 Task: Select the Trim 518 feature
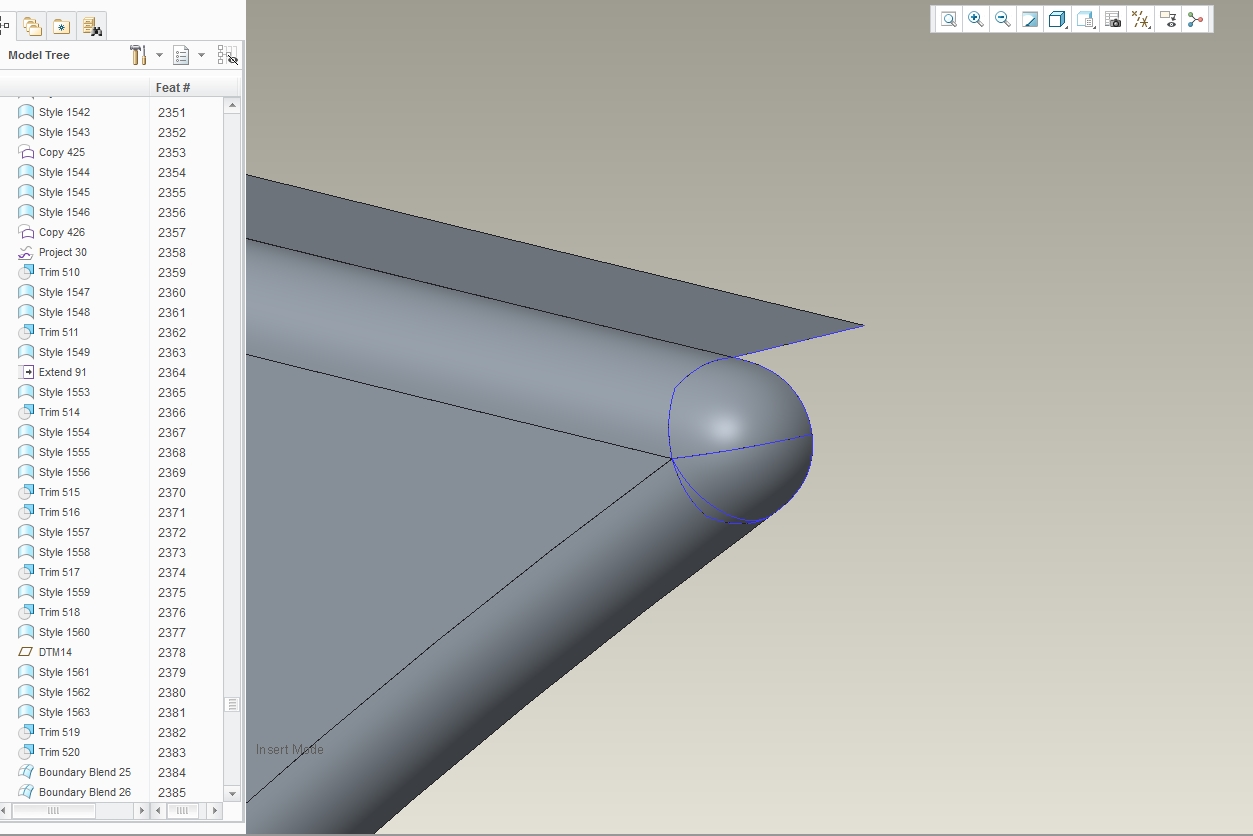59,612
